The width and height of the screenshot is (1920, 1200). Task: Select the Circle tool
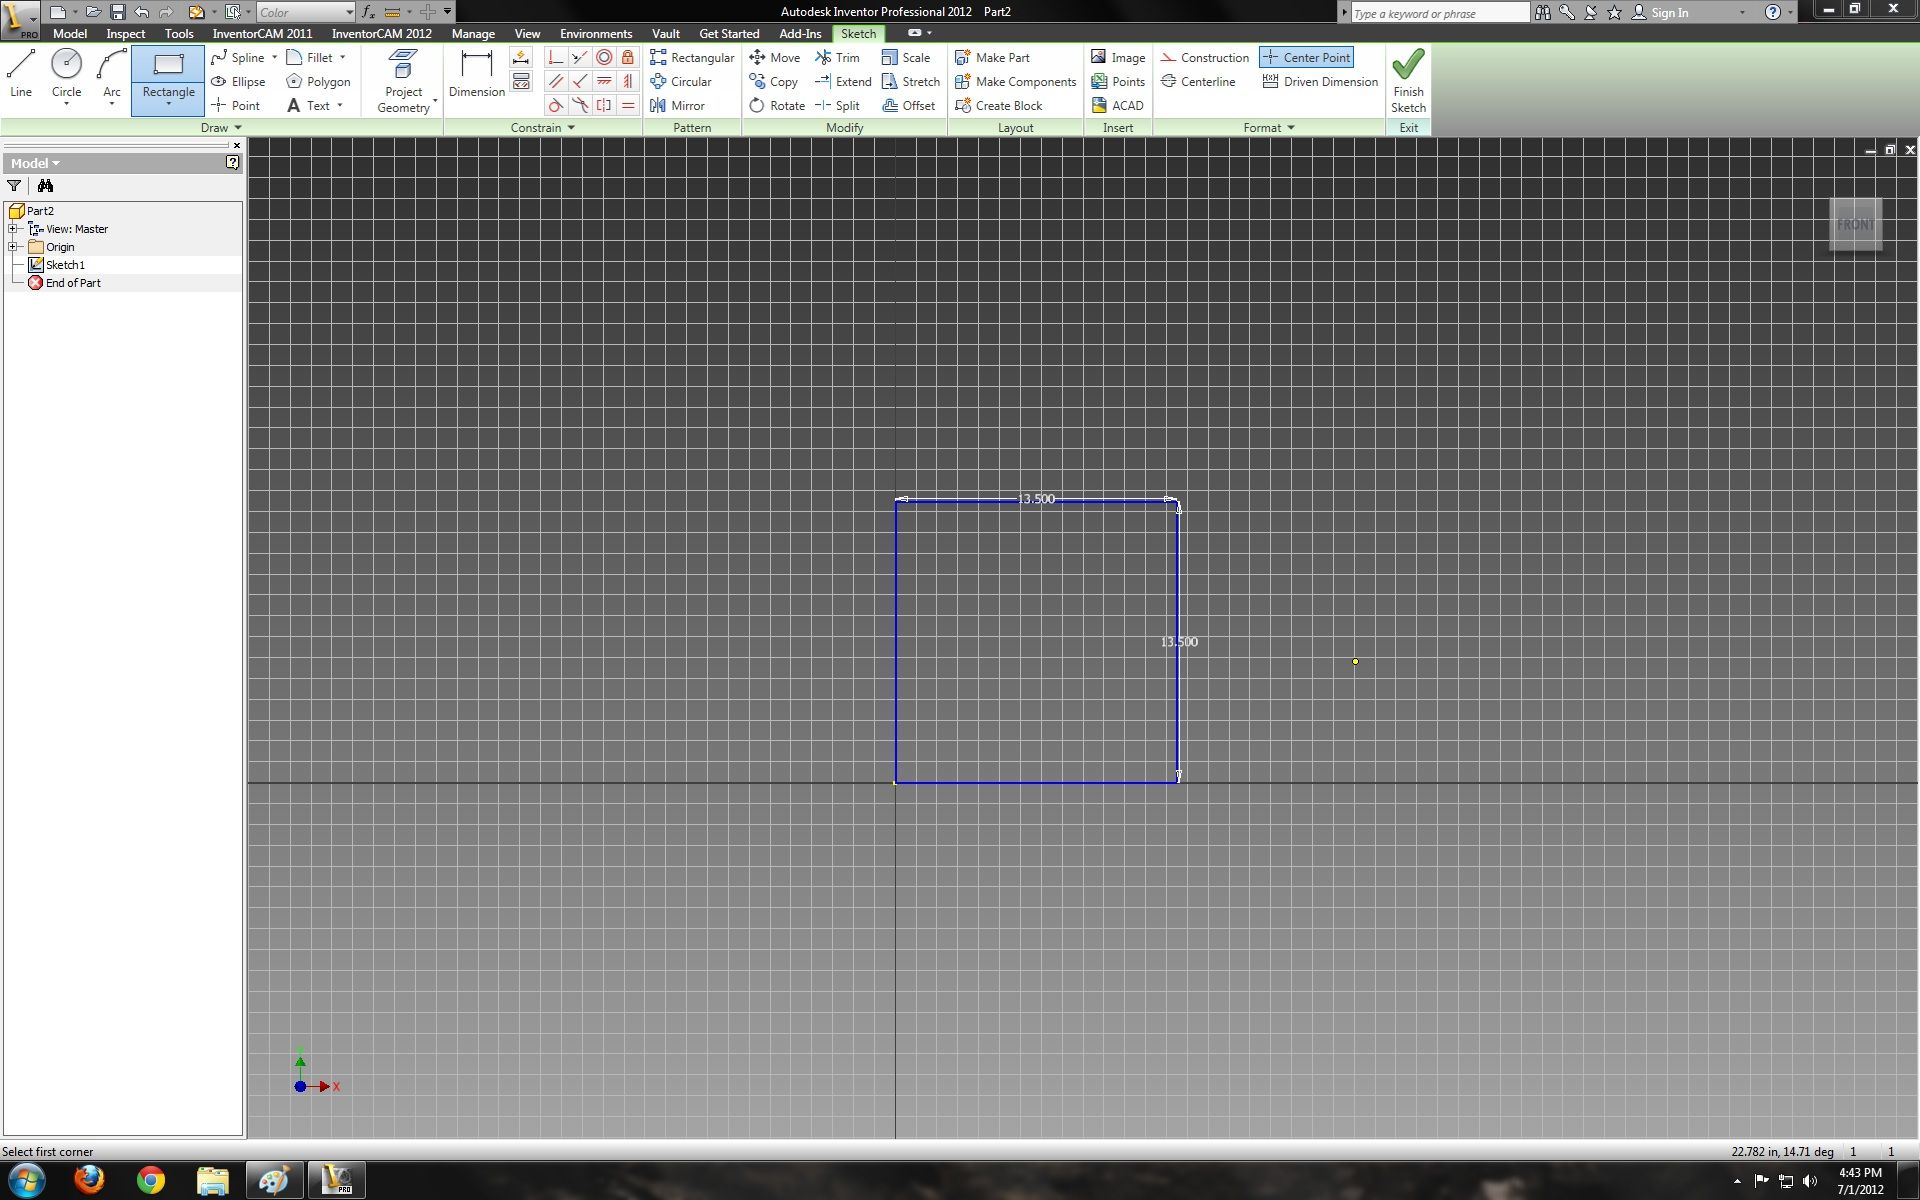click(x=66, y=75)
